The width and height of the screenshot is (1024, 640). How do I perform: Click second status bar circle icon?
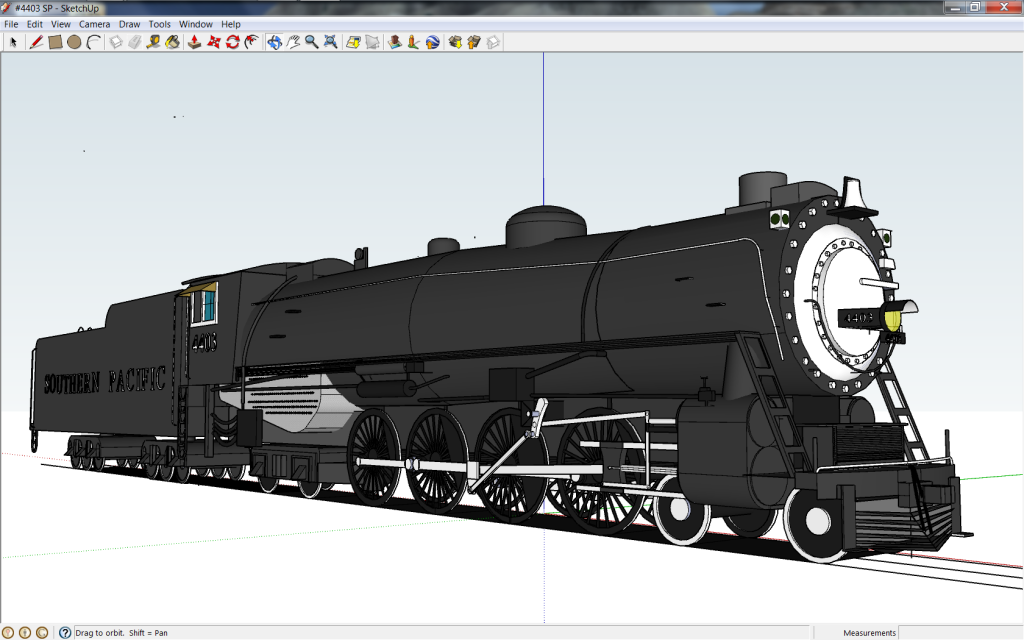[25, 632]
